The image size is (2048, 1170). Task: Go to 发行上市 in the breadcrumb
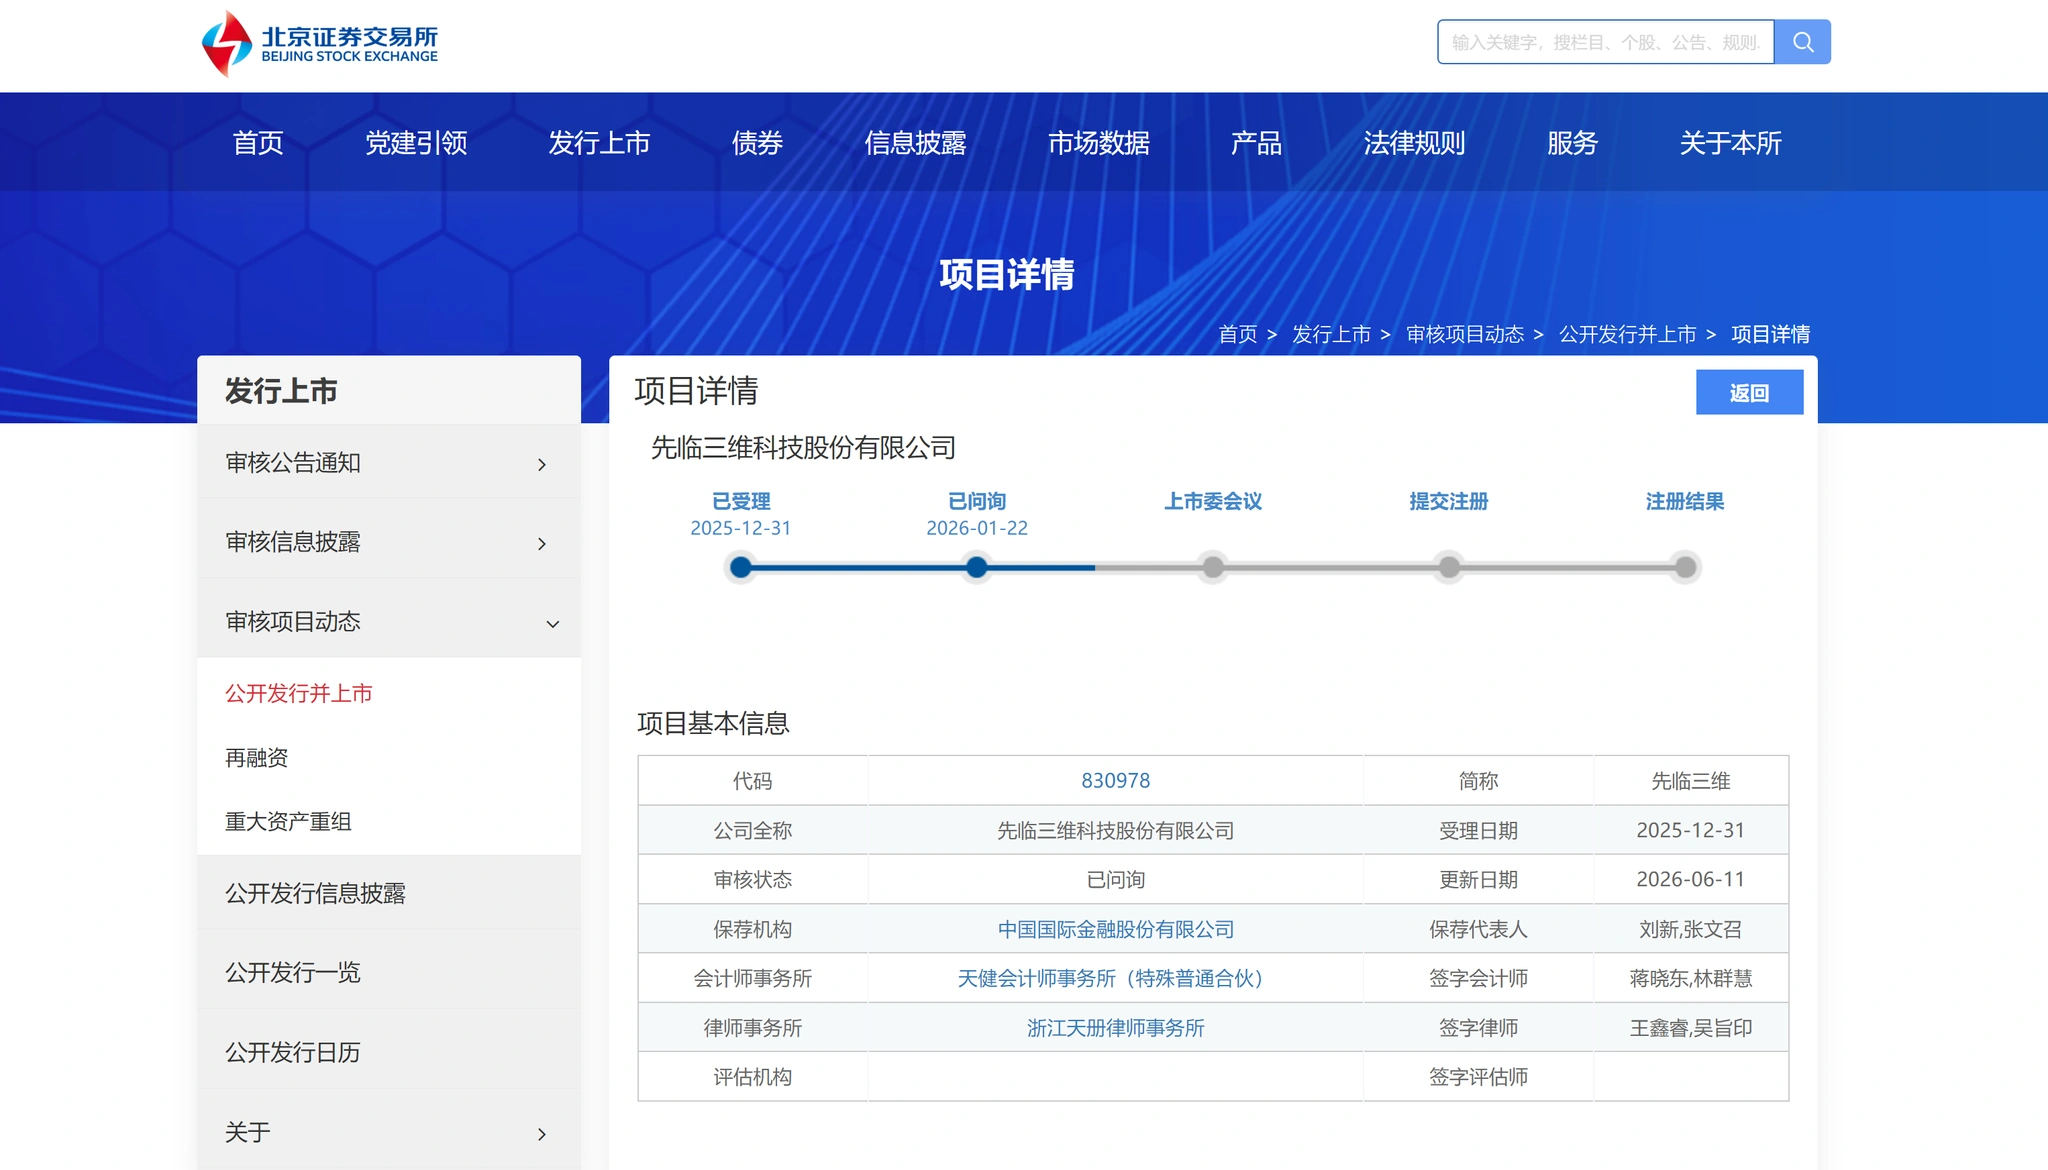click(x=1331, y=334)
